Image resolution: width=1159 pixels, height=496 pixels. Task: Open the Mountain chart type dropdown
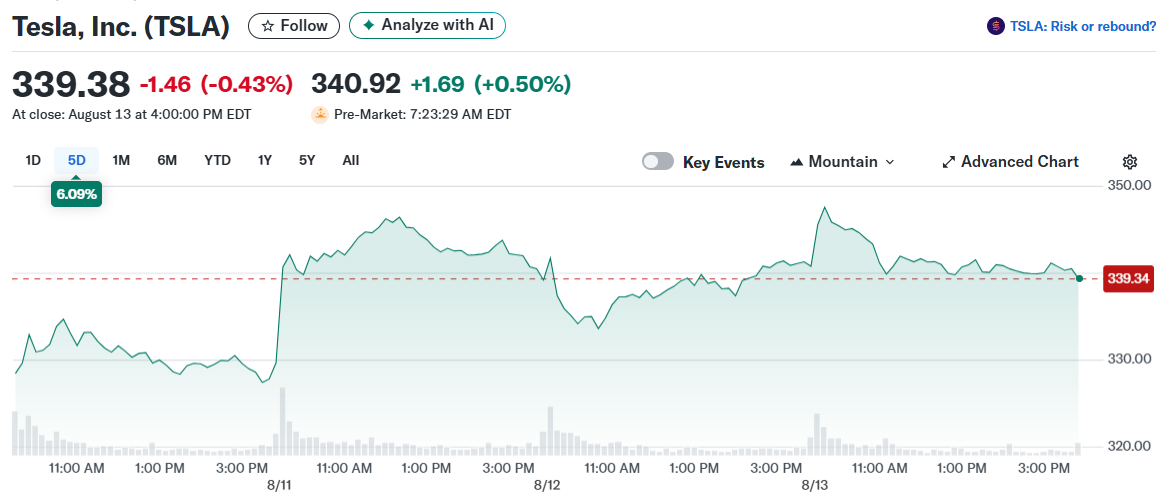pos(842,162)
